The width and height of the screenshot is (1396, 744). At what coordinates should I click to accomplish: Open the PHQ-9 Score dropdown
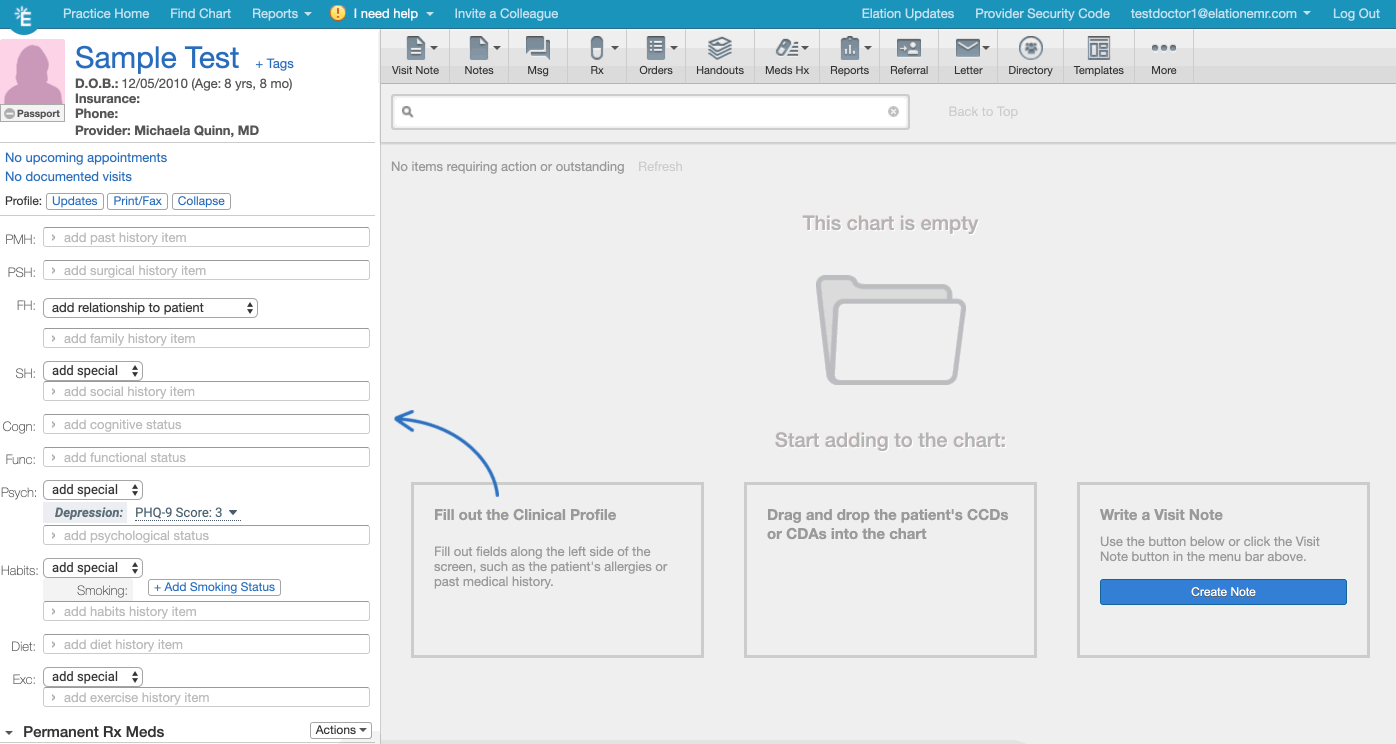[187, 512]
